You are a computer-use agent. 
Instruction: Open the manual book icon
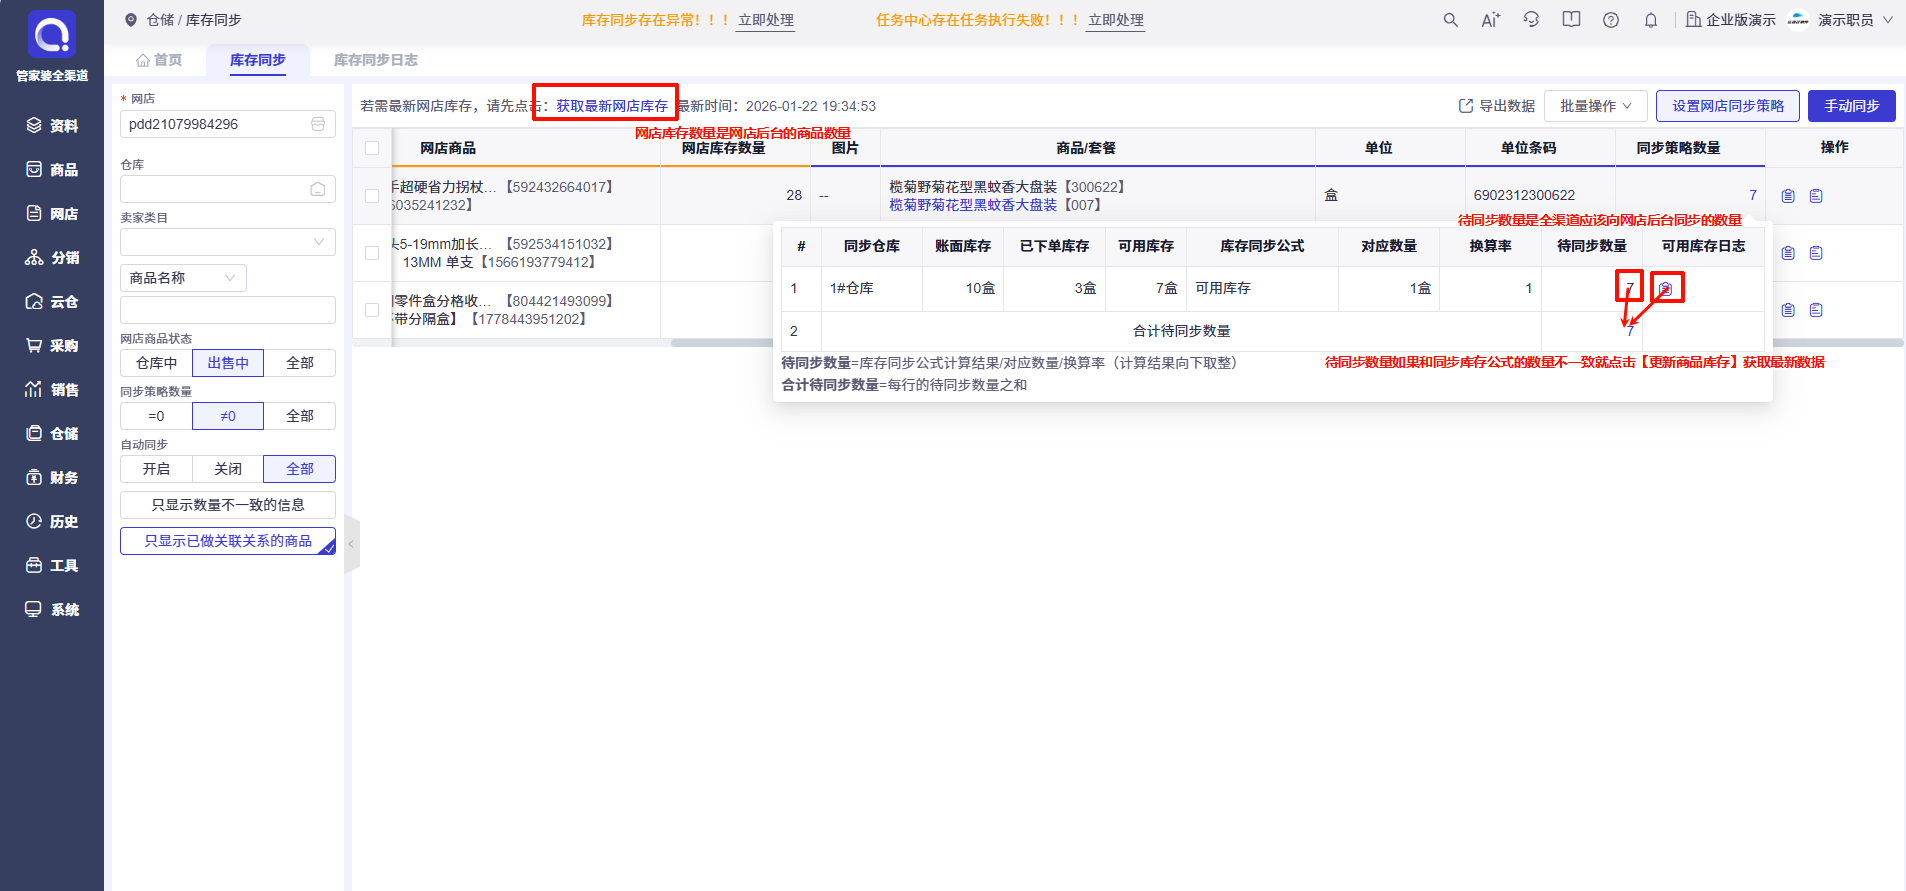point(1571,20)
